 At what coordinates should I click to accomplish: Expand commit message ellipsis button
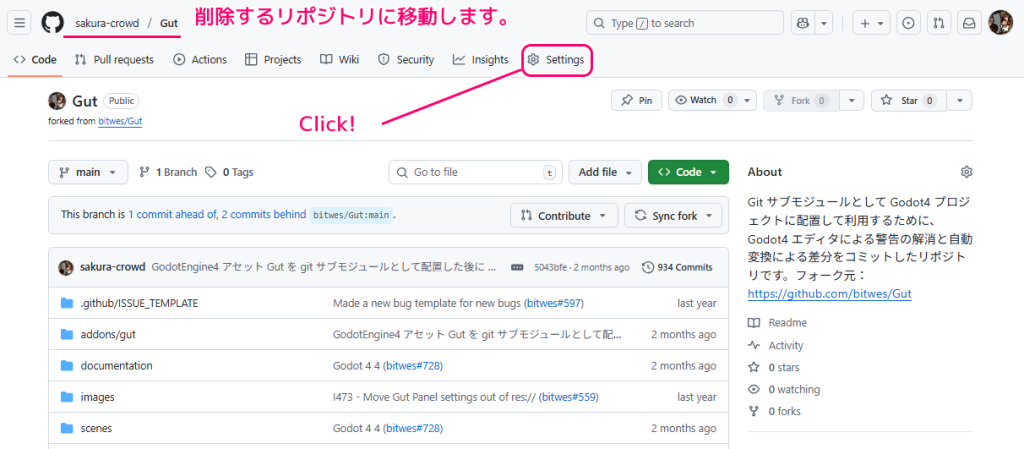[517, 267]
